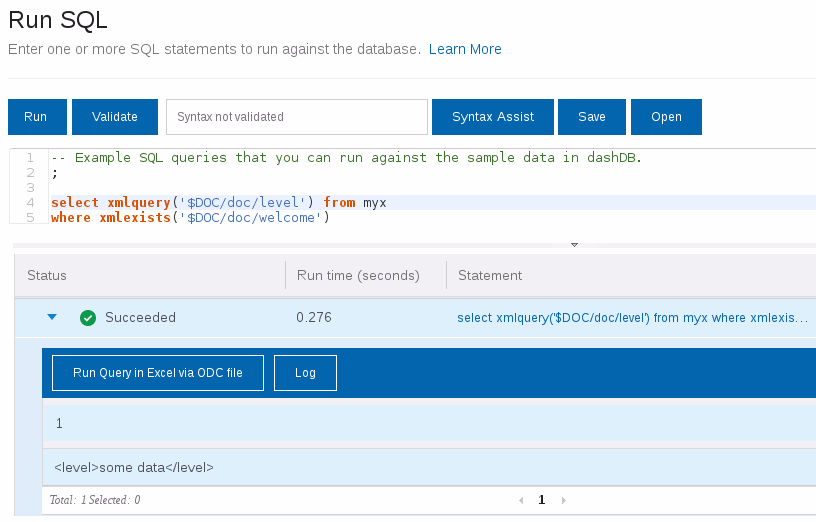Click the Open button
The height and width of the screenshot is (522, 816).
pyautogui.click(x=666, y=117)
